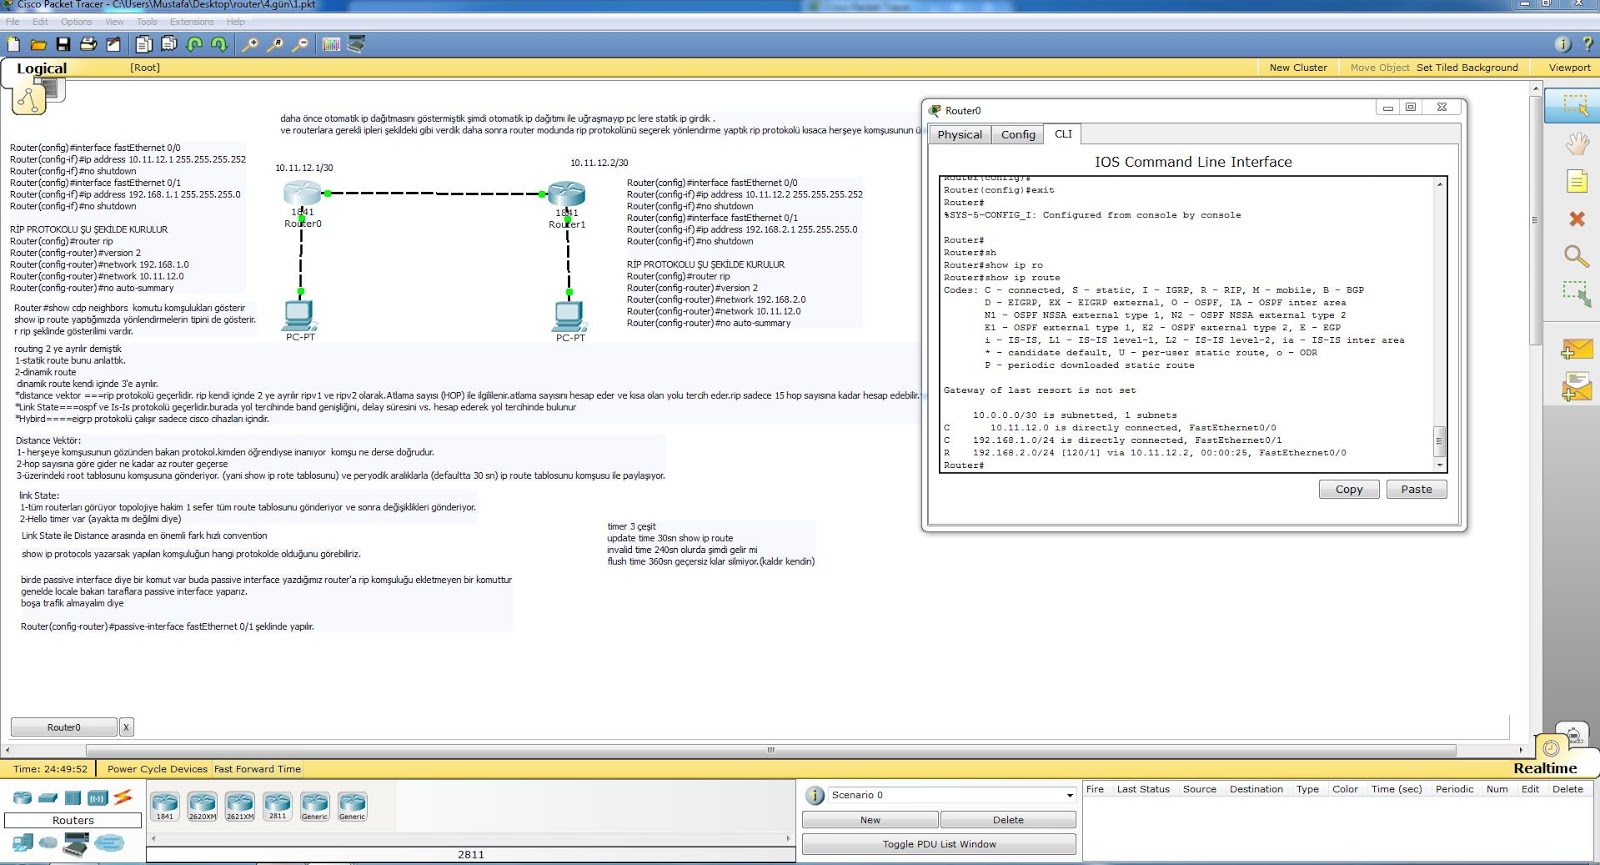Click Copy button in Router0 CLI
This screenshot has height=865, width=1600.
tap(1349, 489)
